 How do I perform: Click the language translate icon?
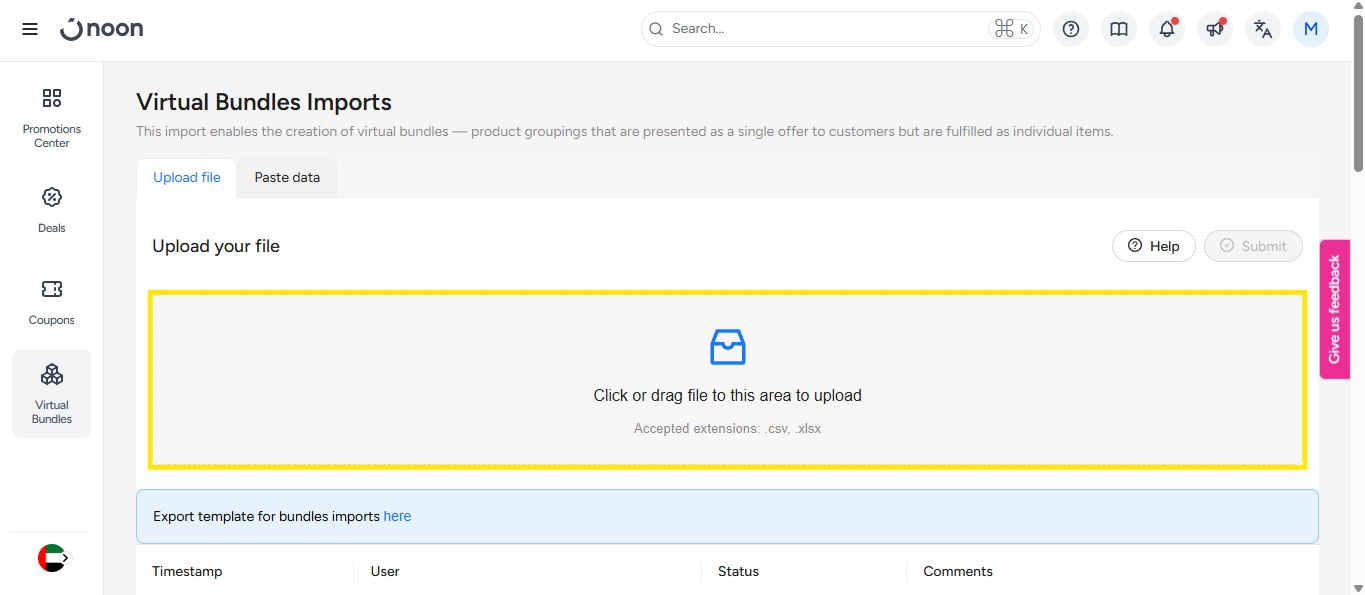[1263, 29]
